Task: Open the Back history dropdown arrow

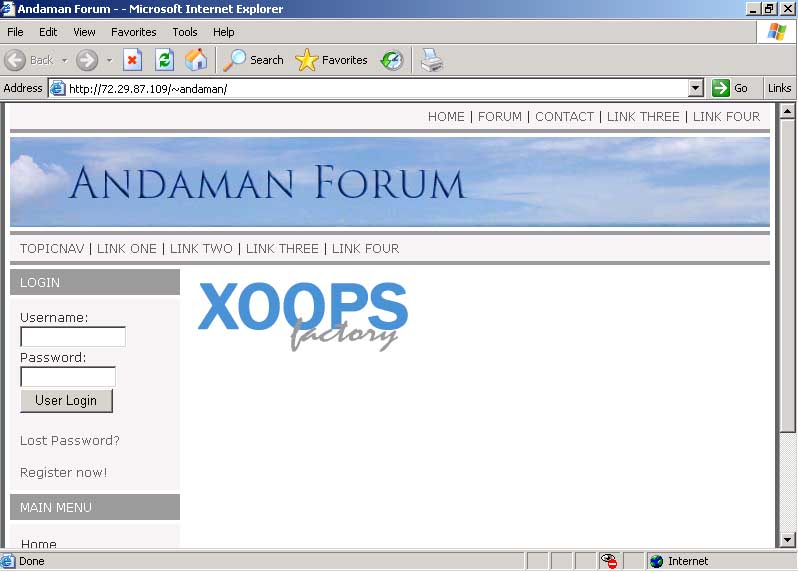Action: [65, 60]
